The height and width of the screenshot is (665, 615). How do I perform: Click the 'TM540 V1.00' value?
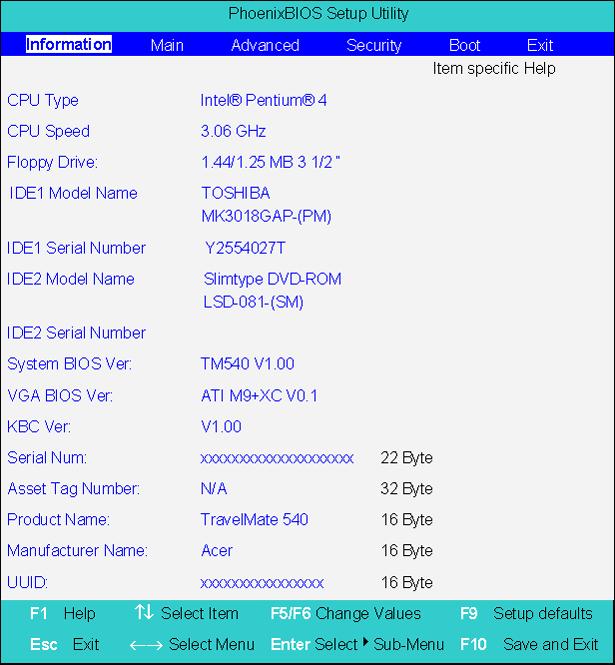(x=247, y=363)
